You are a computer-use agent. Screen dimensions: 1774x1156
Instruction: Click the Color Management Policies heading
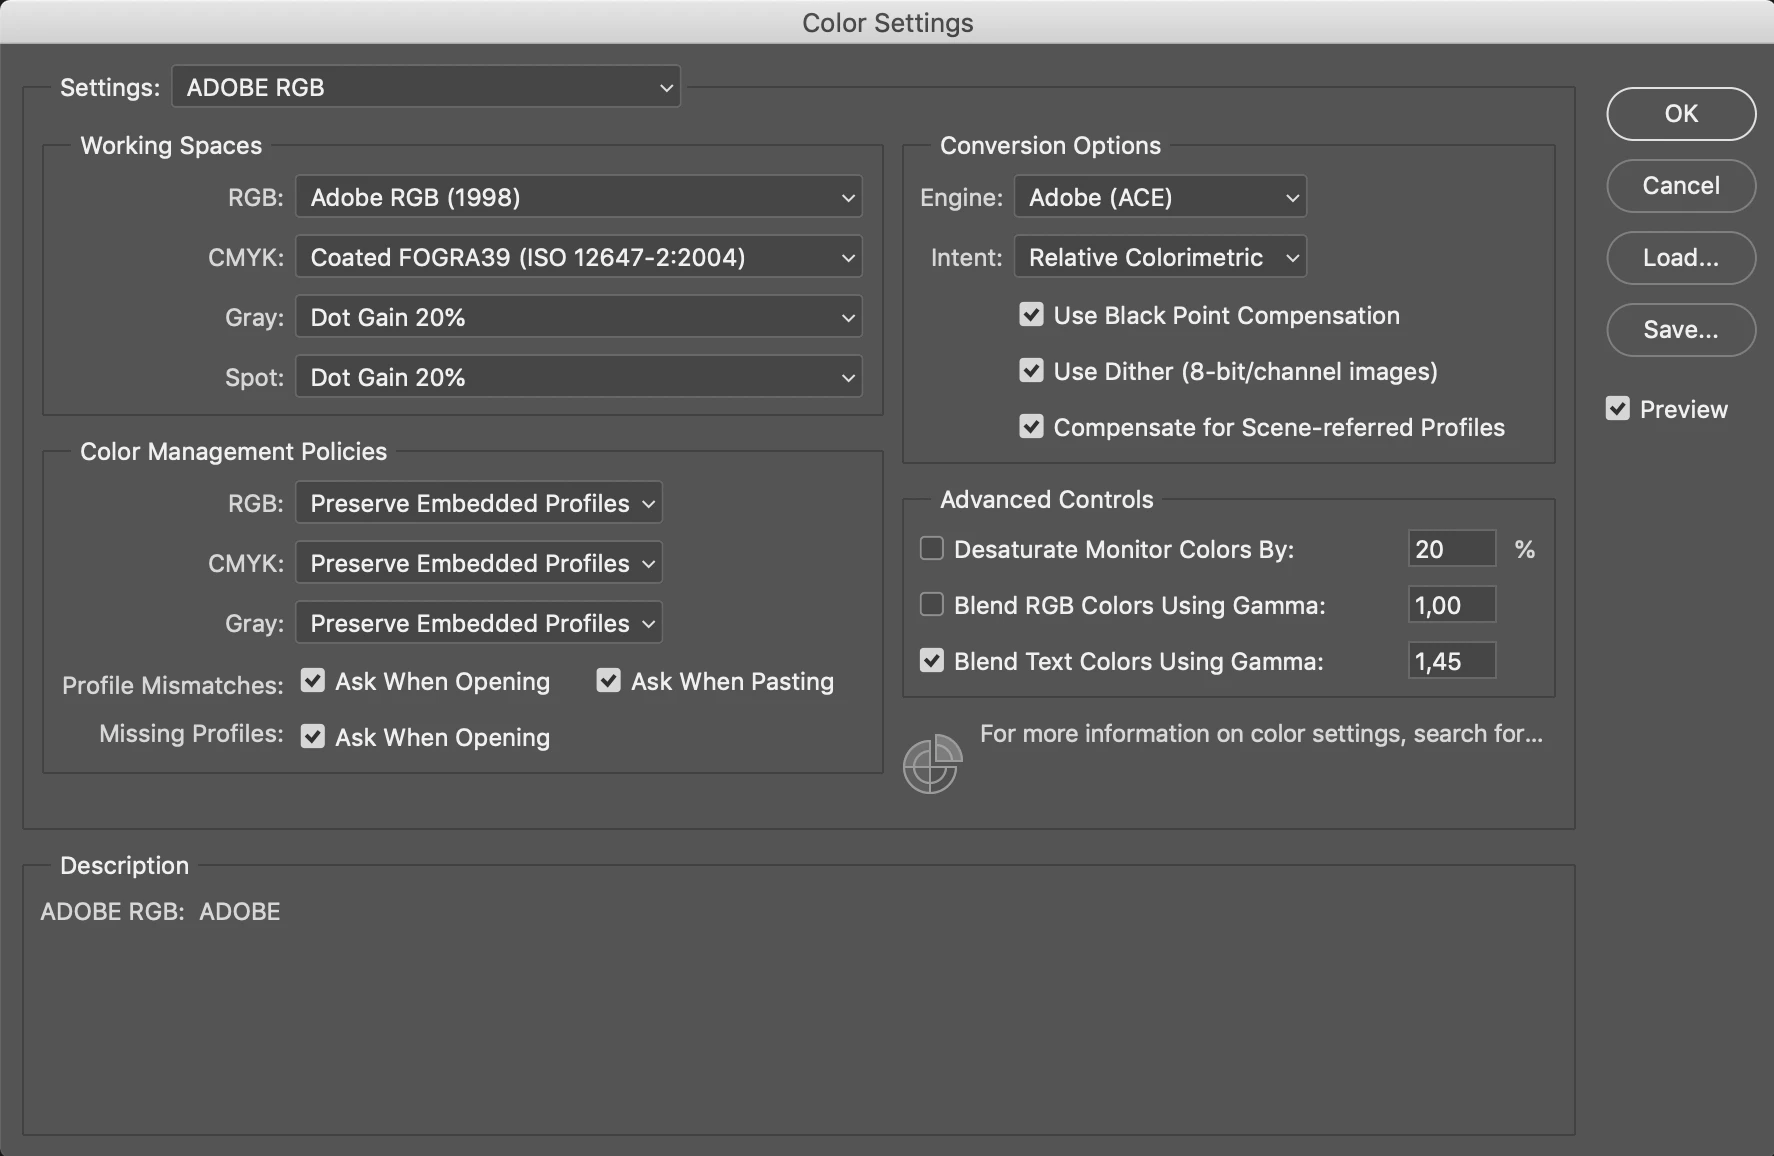[233, 452]
